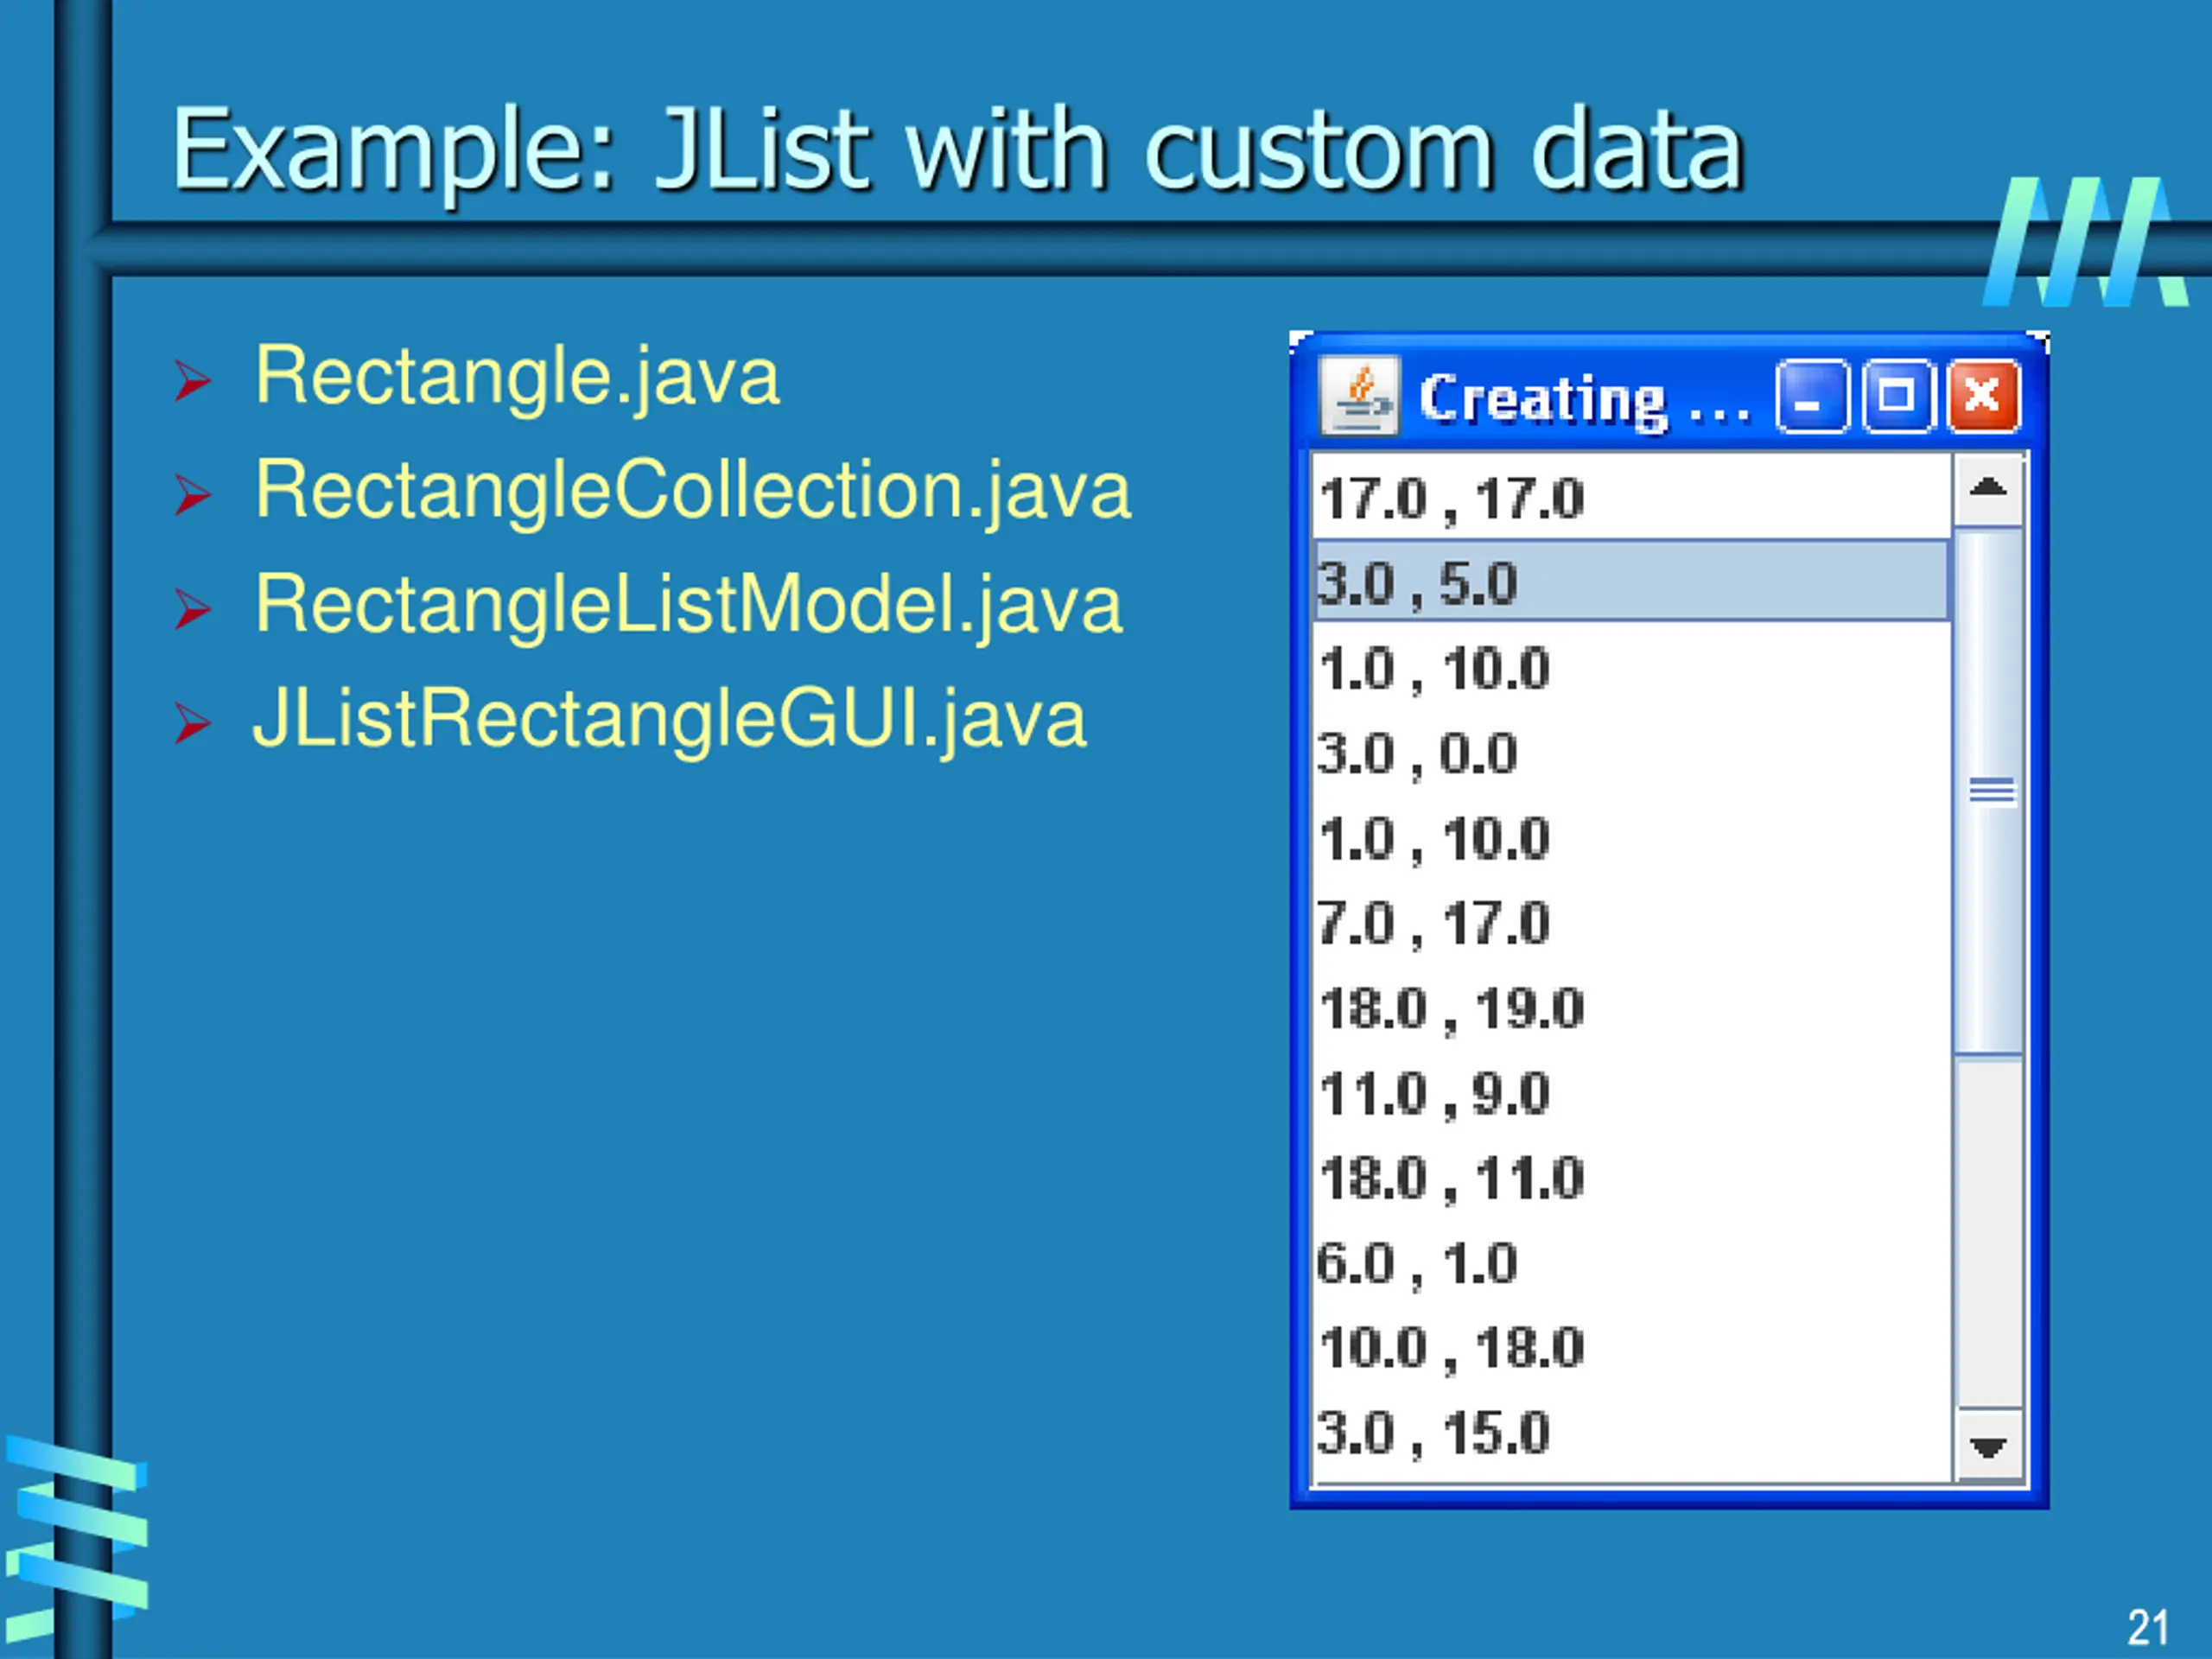Click the JListRectangleGUI.java bullet text

click(x=669, y=719)
